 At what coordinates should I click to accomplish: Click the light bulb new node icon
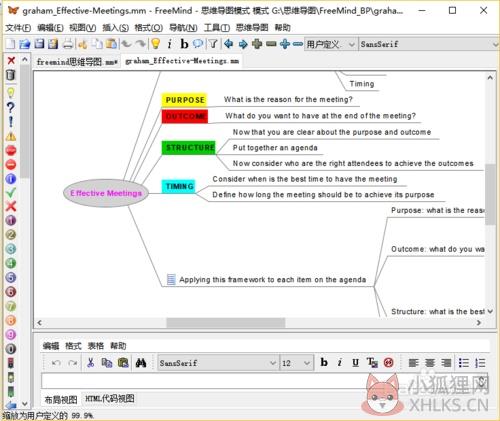(x=155, y=44)
